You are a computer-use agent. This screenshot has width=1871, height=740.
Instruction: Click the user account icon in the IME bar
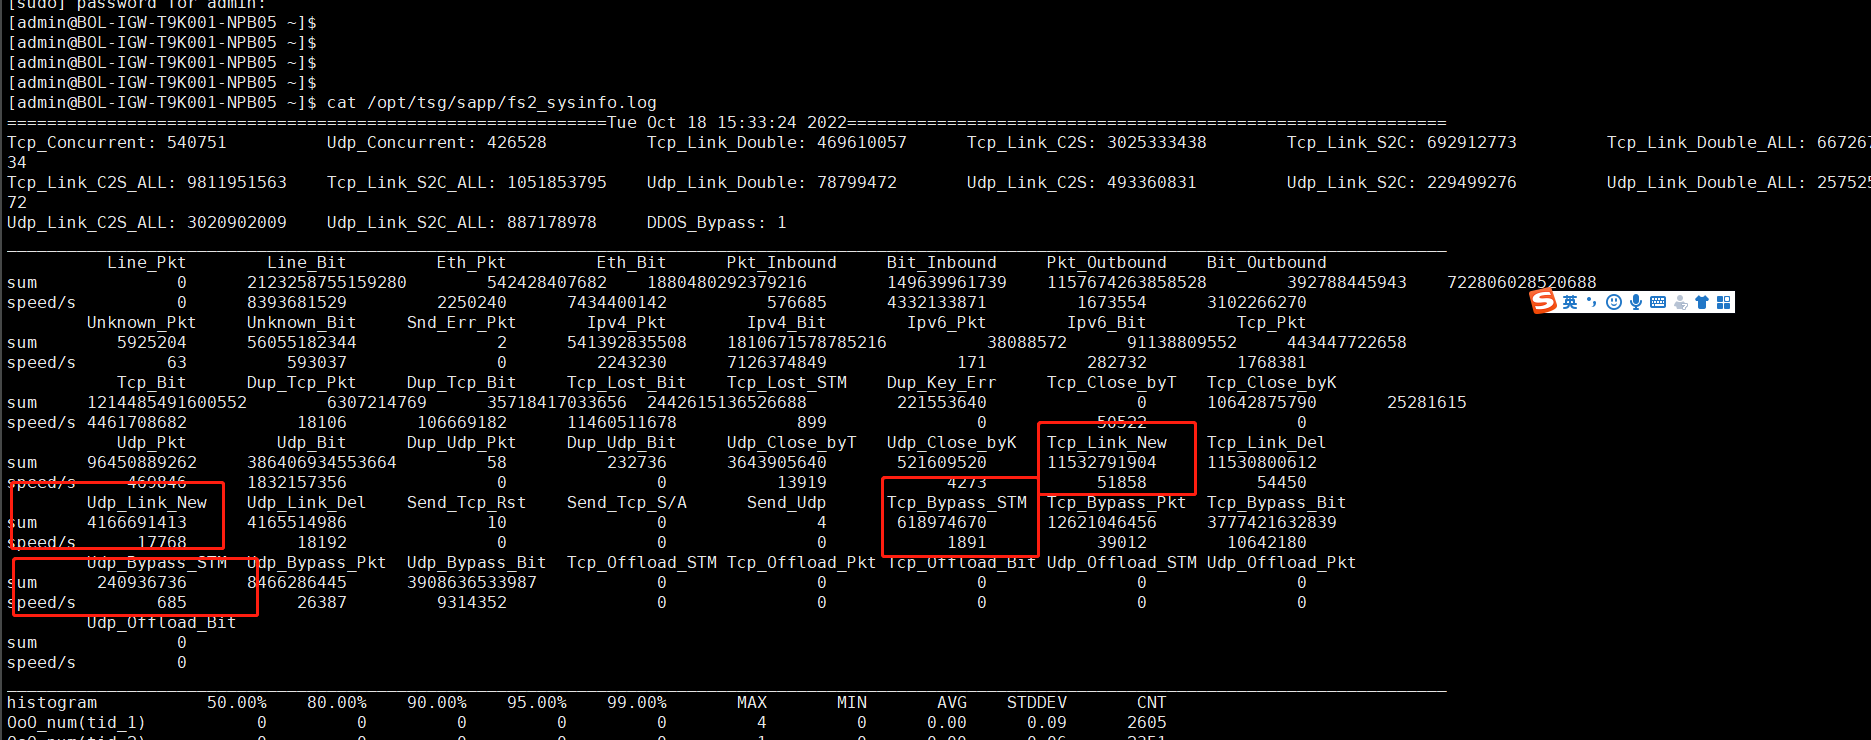[x=1680, y=302]
